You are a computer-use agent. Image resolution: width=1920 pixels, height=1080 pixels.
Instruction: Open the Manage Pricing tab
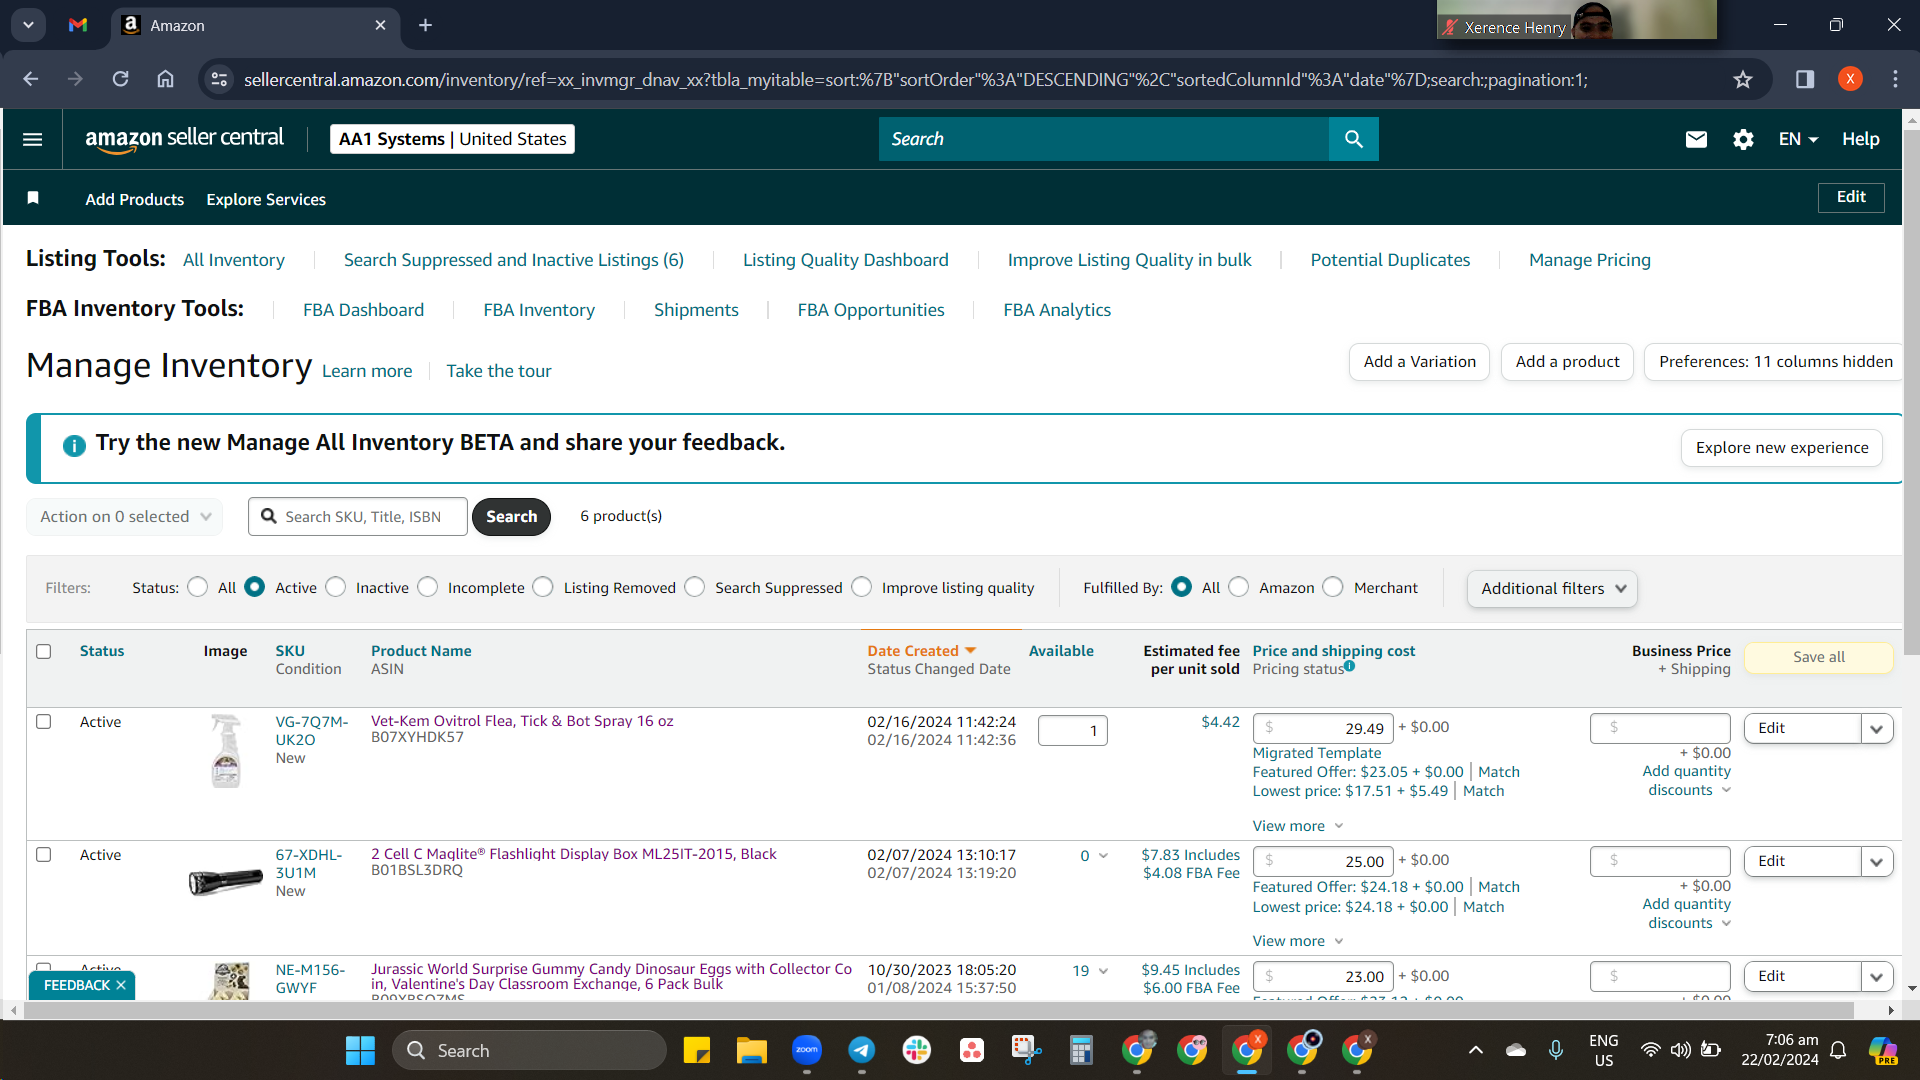click(1590, 260)
